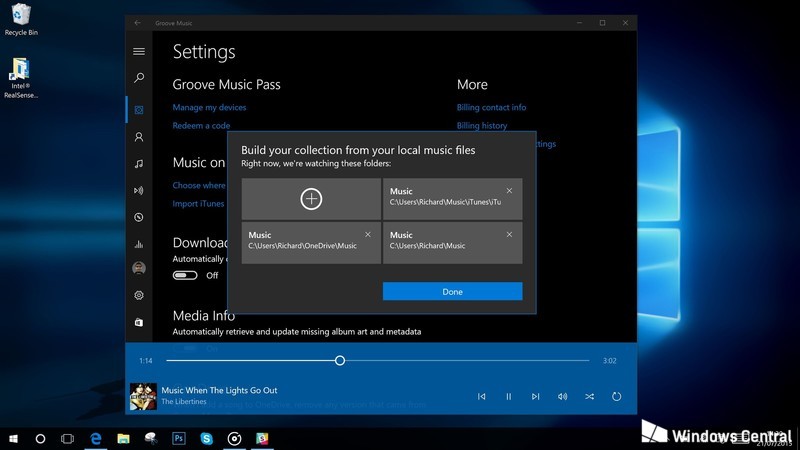Remove the OneDrive Music folder tile
Screen dimensions: 800x450
pyautogui.click(x=368, y=235)
